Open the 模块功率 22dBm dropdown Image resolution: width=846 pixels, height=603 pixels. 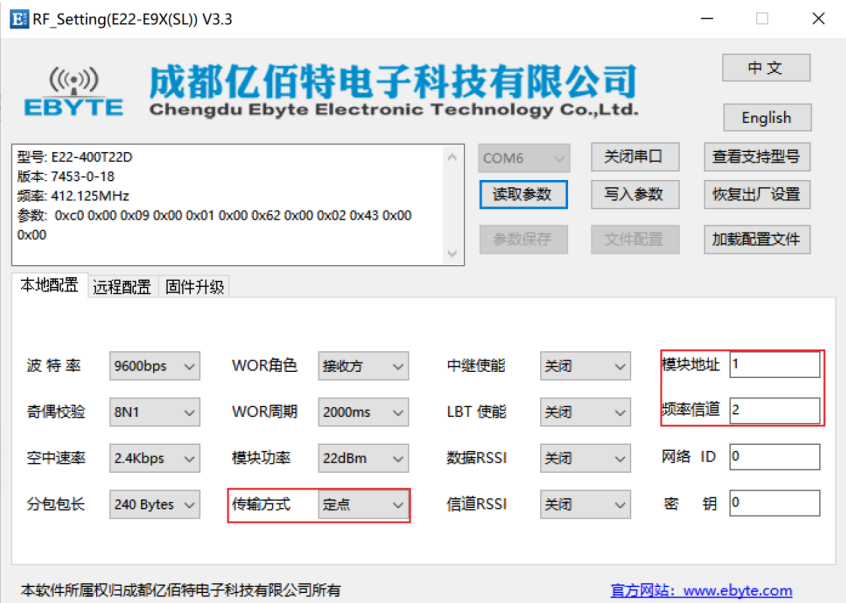coord(363,458)
